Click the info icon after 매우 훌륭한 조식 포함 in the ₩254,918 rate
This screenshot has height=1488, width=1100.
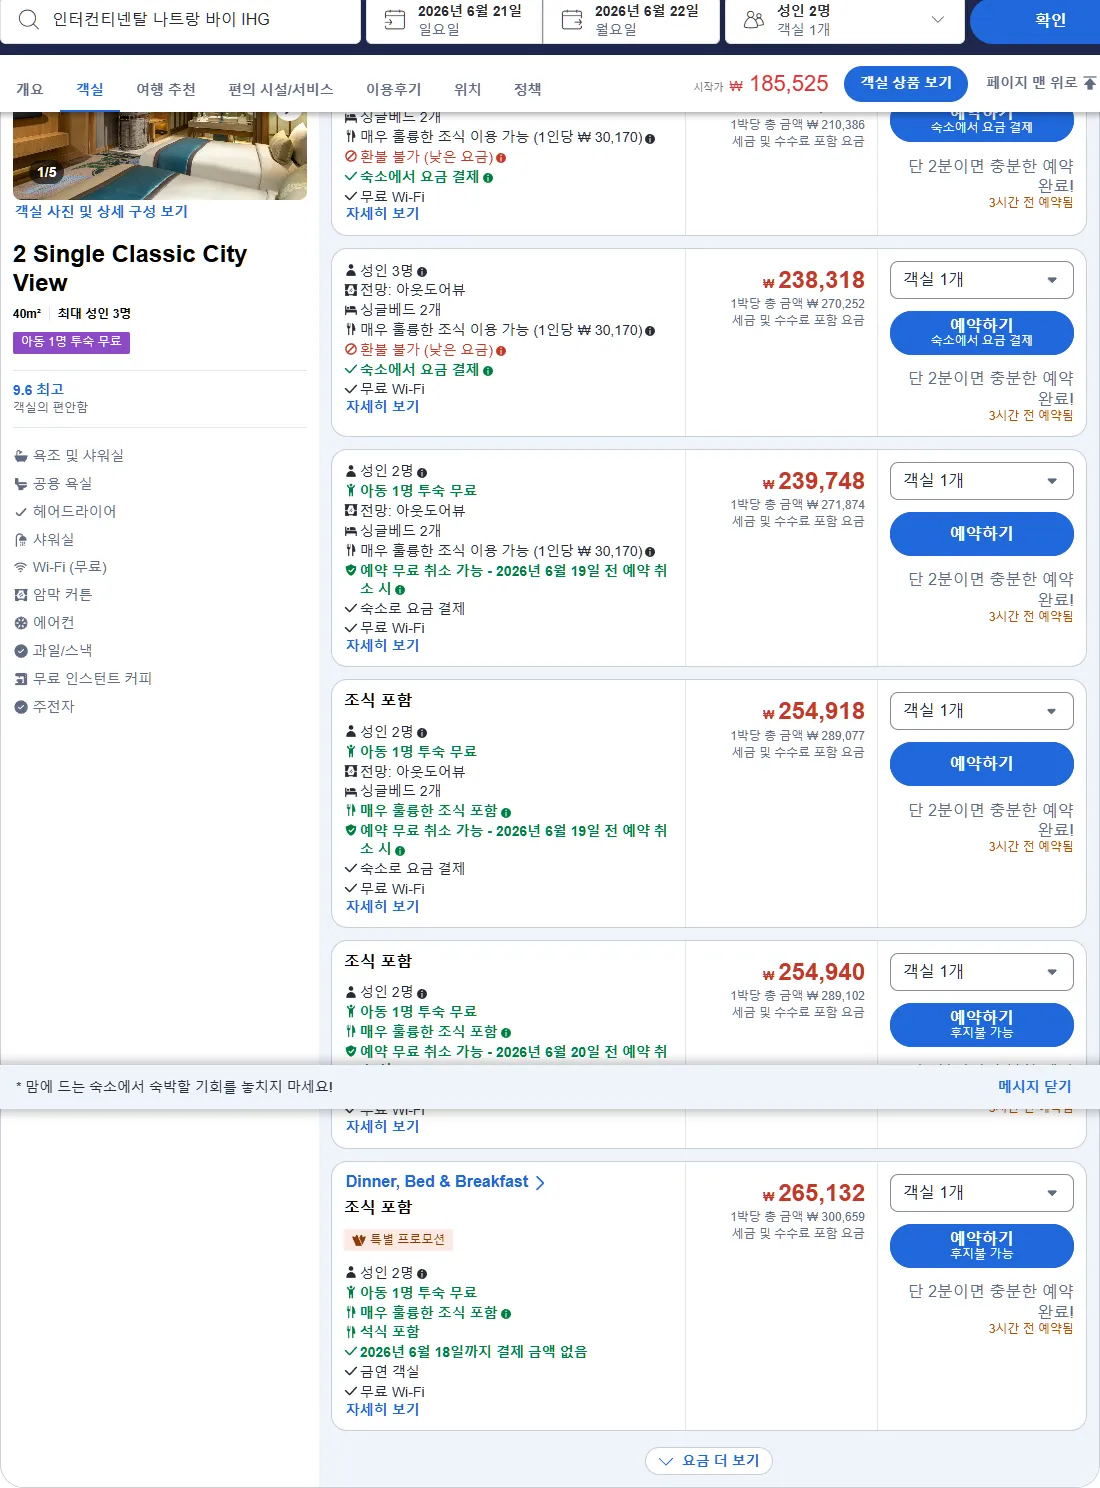(506, 812)
